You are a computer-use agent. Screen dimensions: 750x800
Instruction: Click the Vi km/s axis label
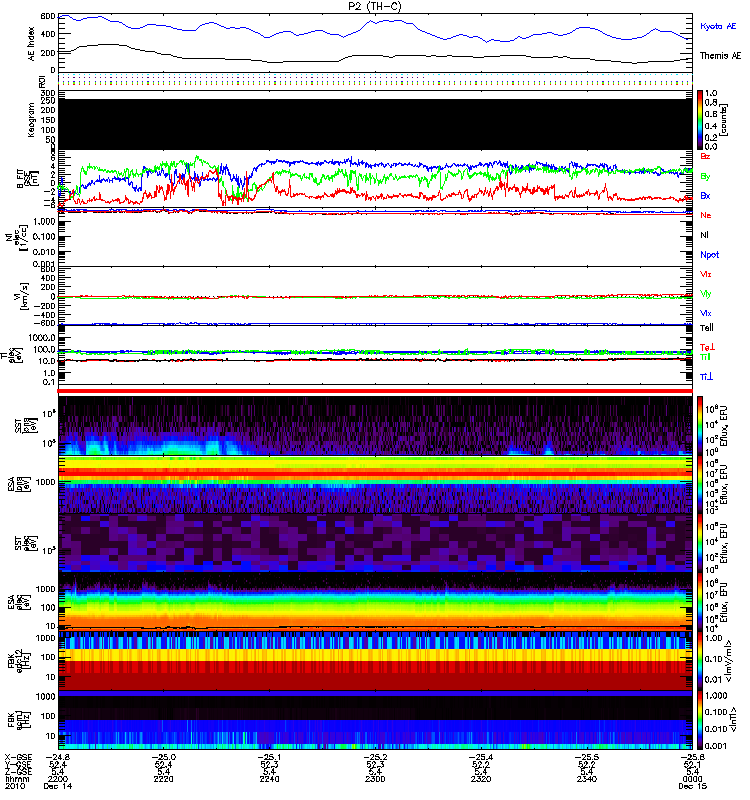(x=23, y=296)
